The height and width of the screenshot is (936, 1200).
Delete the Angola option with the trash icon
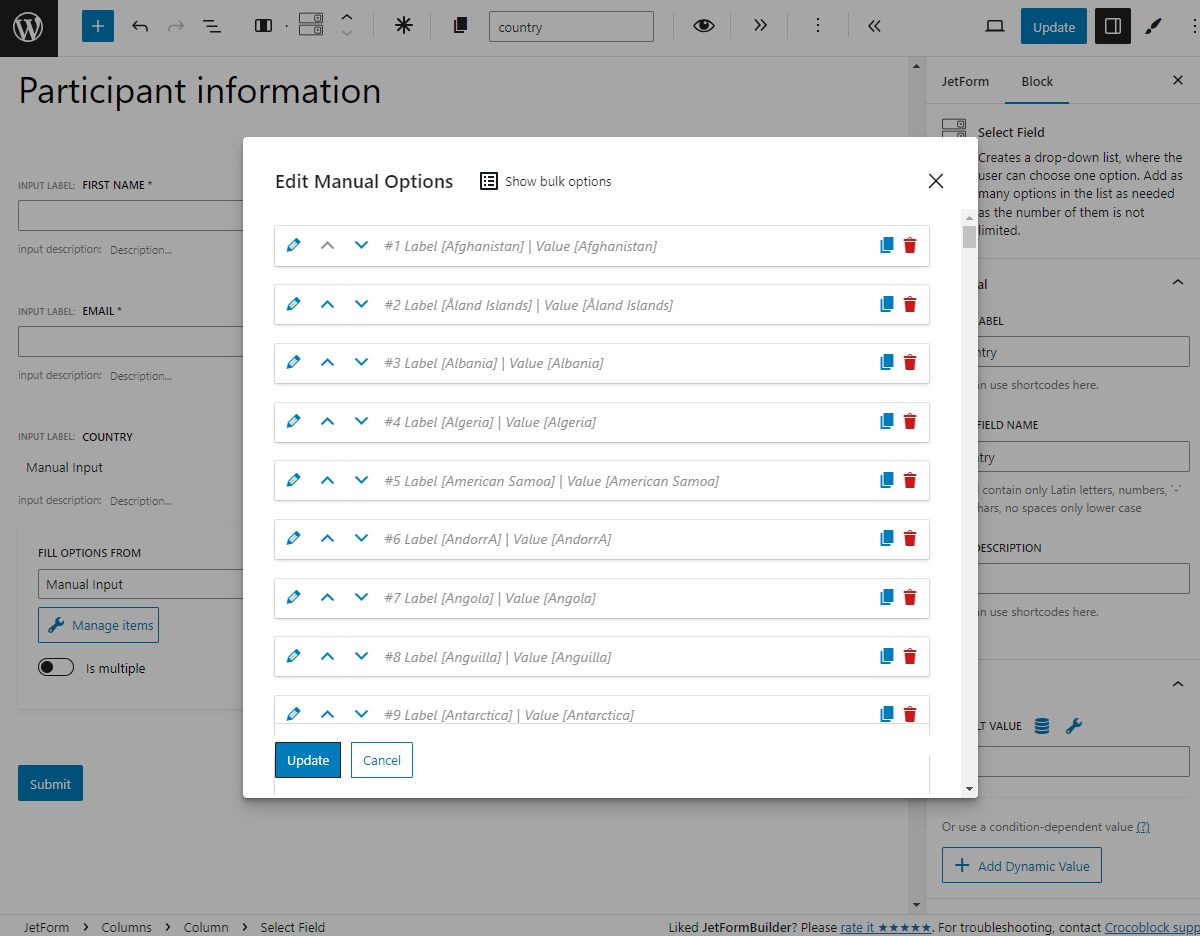pyautogui.click(x=909, y=597)
